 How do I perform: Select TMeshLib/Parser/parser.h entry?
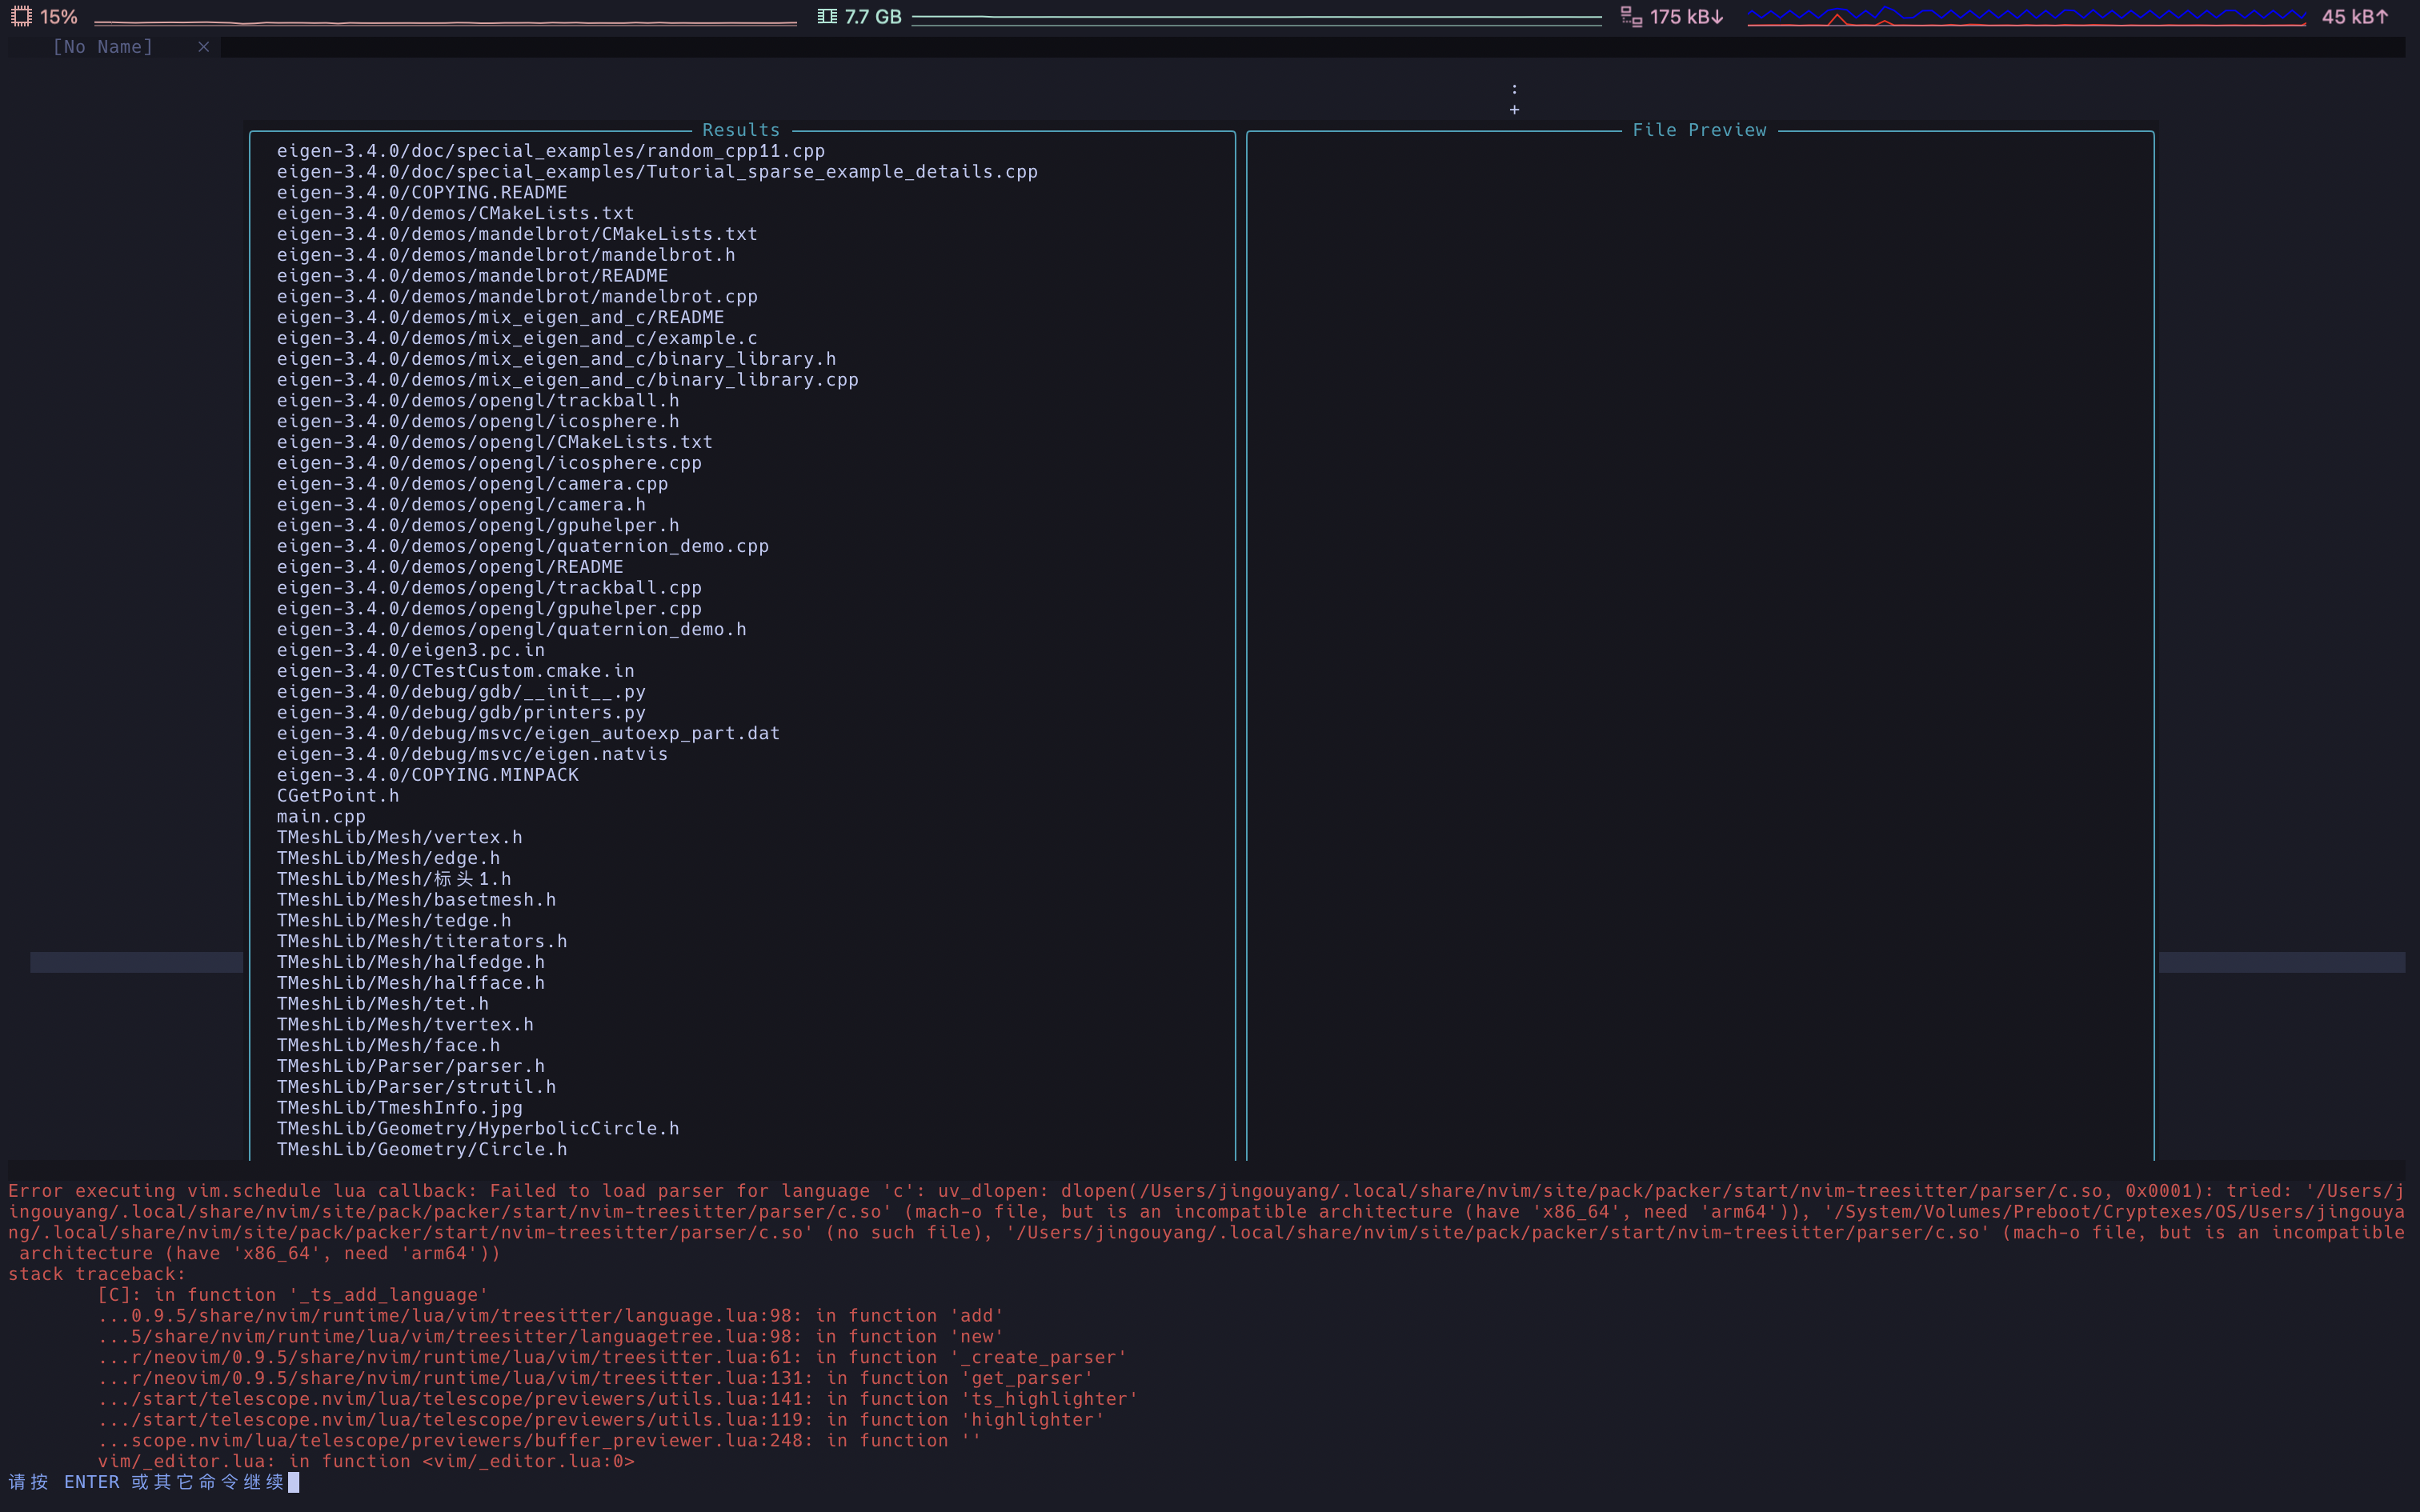tap(410, 1066)
